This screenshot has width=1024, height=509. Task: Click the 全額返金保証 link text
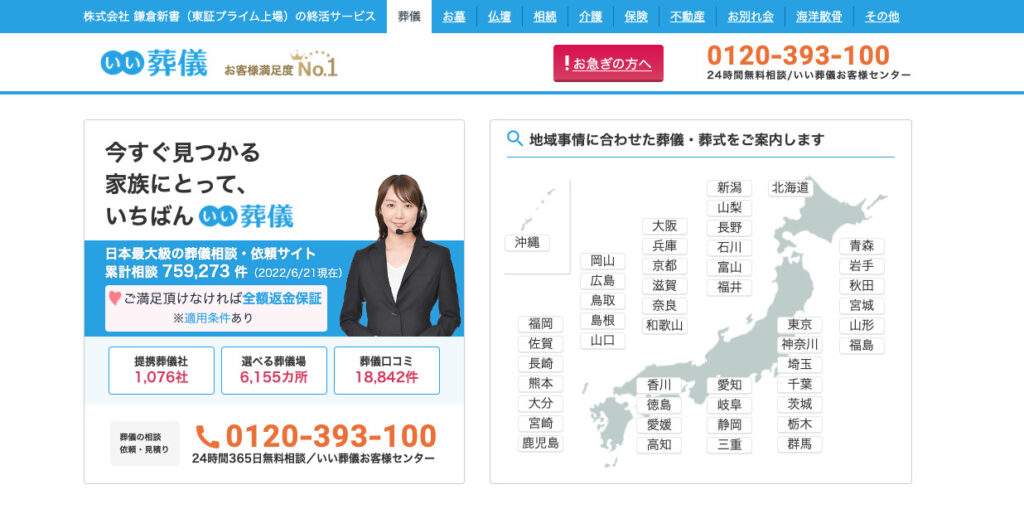pyautogui.click(x=281, y=298)
